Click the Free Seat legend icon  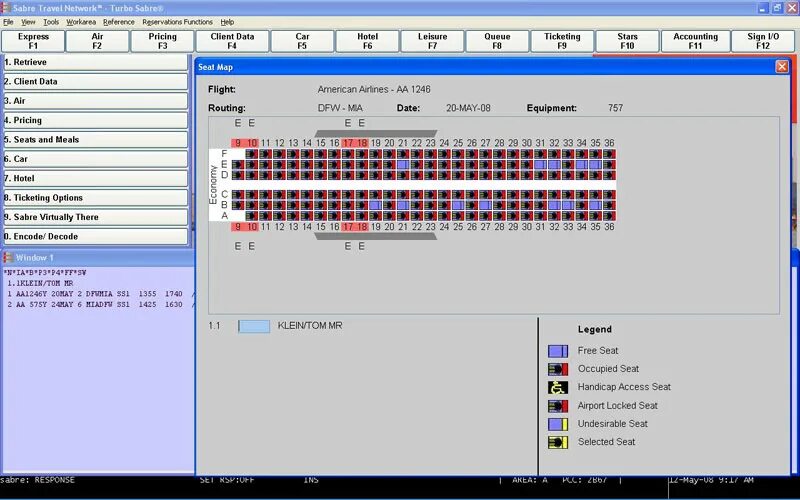pyautogui.click(x=558, y=351)
